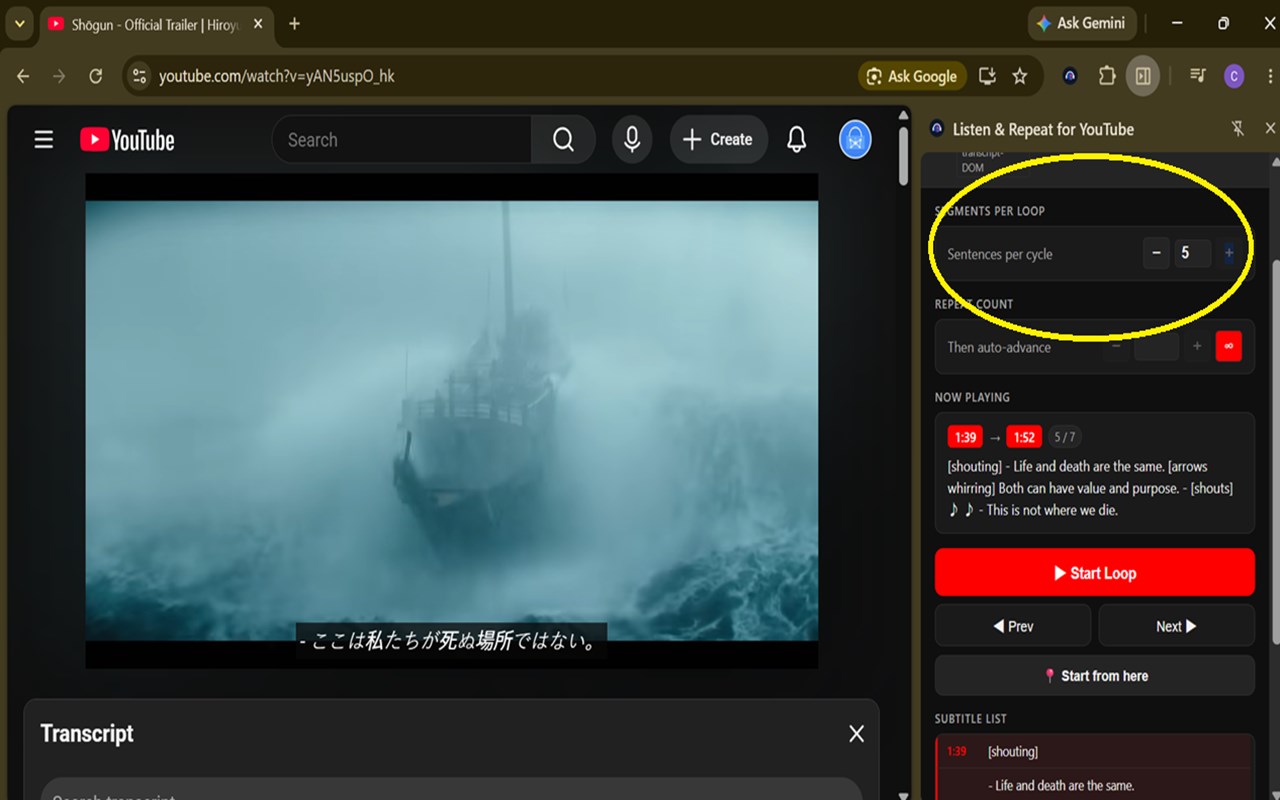Screen dimensions: 1280x800
Task: Go back one page in browser
Action: (23, 76)
